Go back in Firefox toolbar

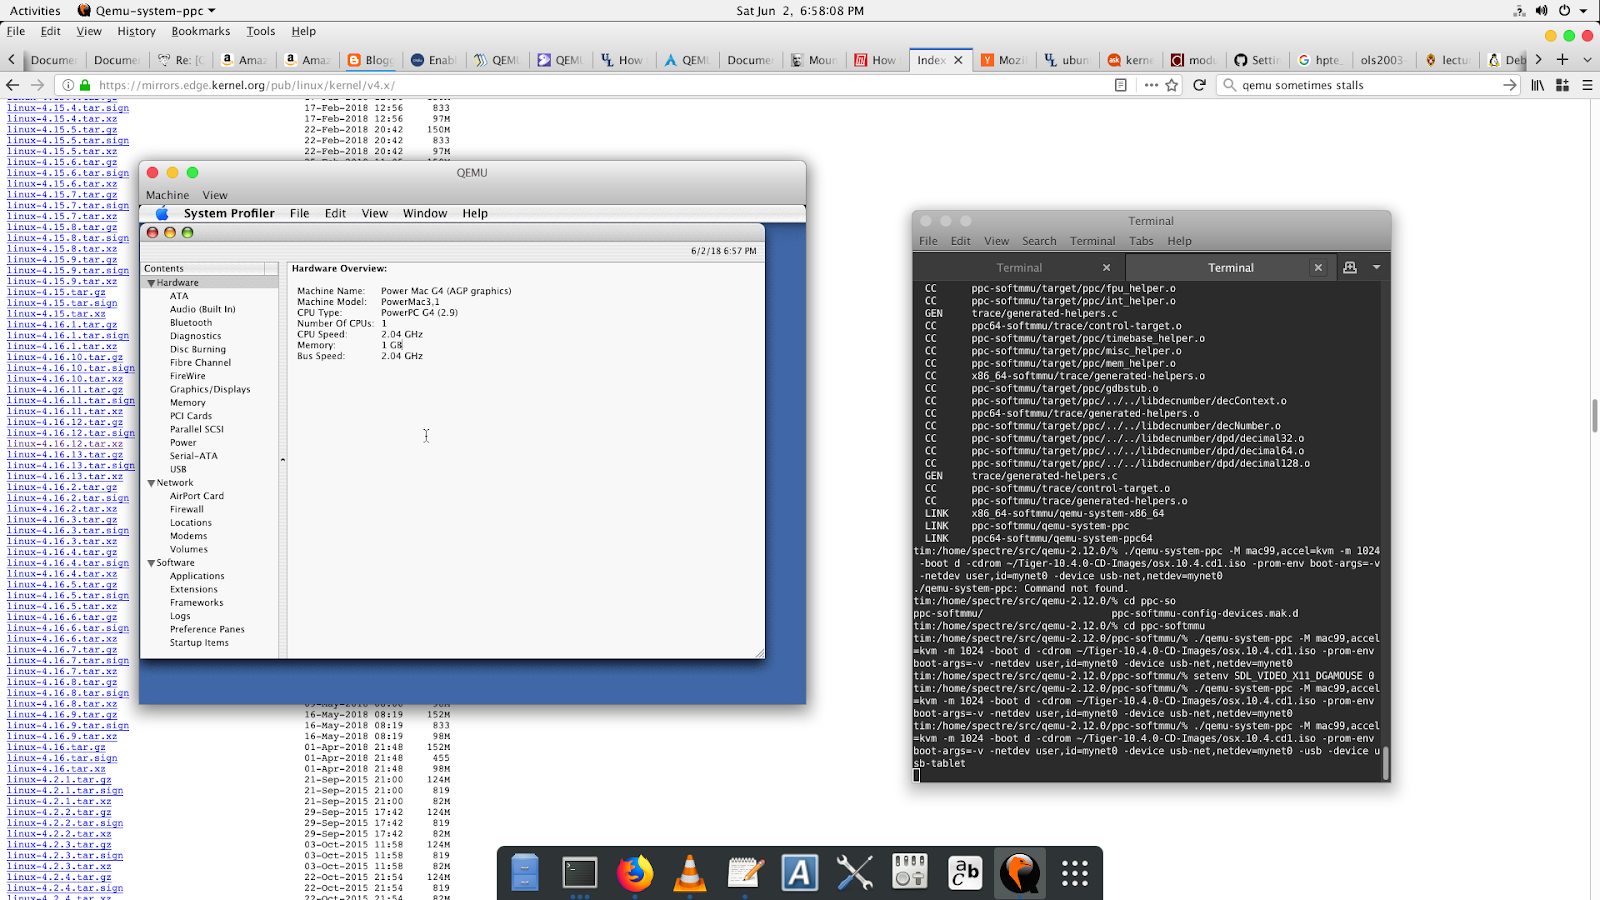pyautogui.click(x=13, y=85)
